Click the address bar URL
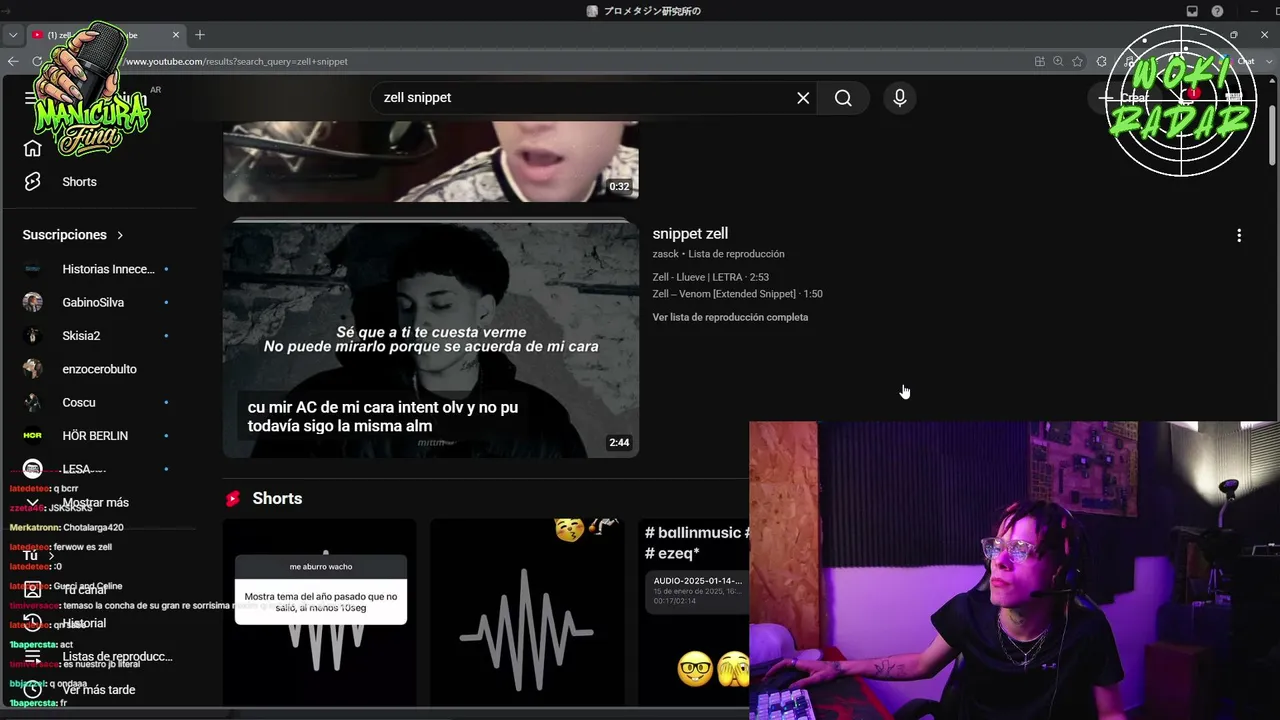Image resolution: width=1280 pixels, height=720 pixels. pyautogui.click(x=236, y=62)
